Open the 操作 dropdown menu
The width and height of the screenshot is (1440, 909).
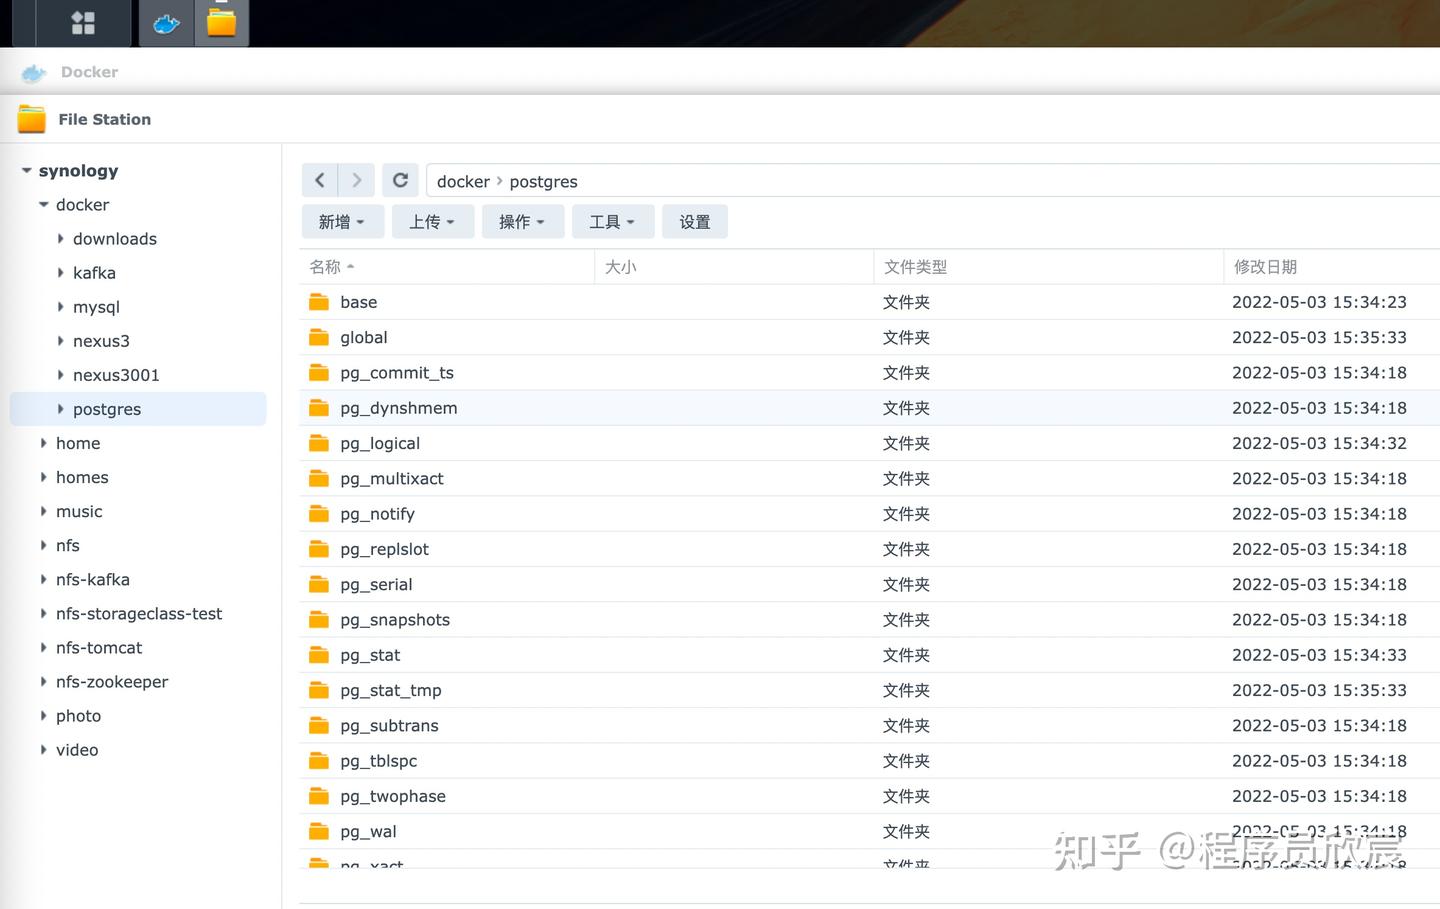(x=522, y=221)
